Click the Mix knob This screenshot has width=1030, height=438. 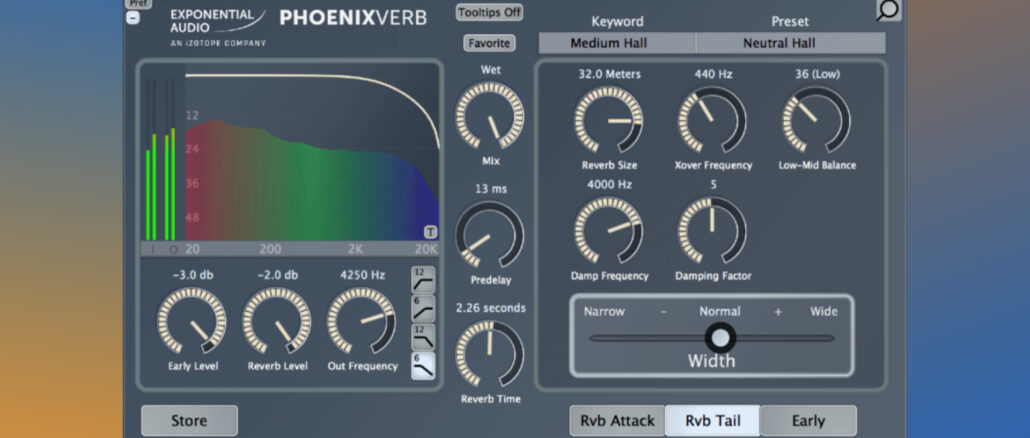click(490, 116)
